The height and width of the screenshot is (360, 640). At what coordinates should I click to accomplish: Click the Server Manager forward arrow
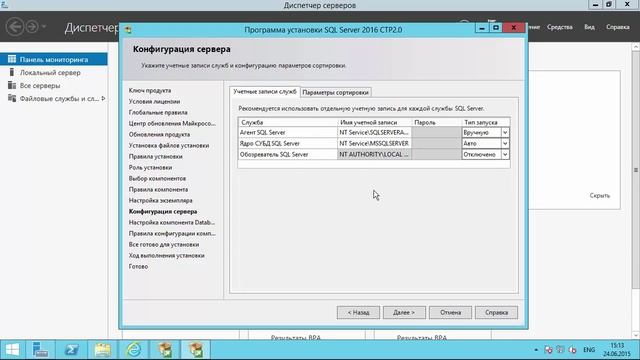point(32,27)
